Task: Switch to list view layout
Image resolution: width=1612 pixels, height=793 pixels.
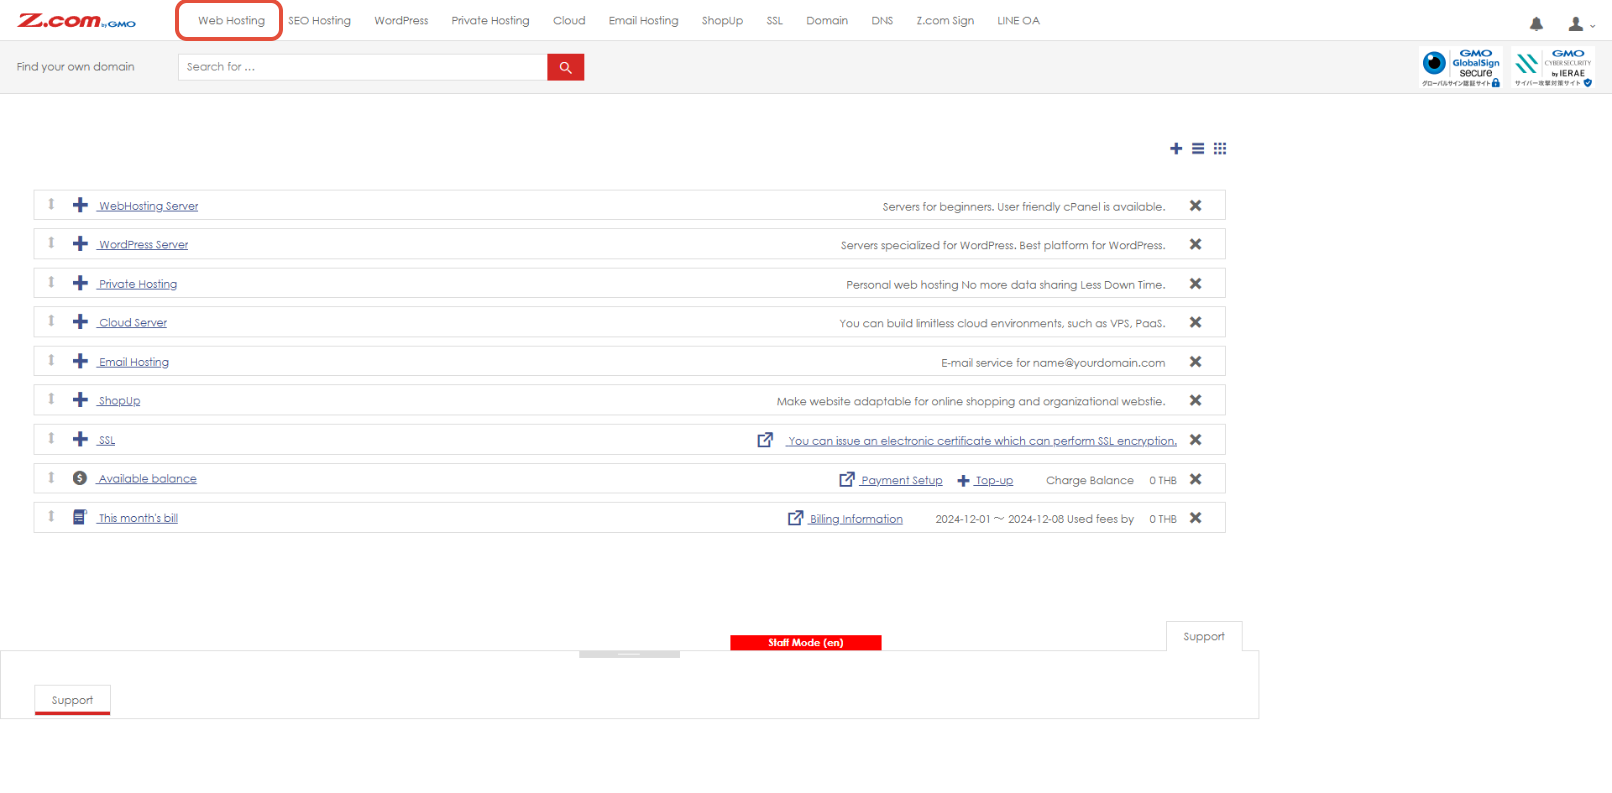Action: [x=1198, y=149]
